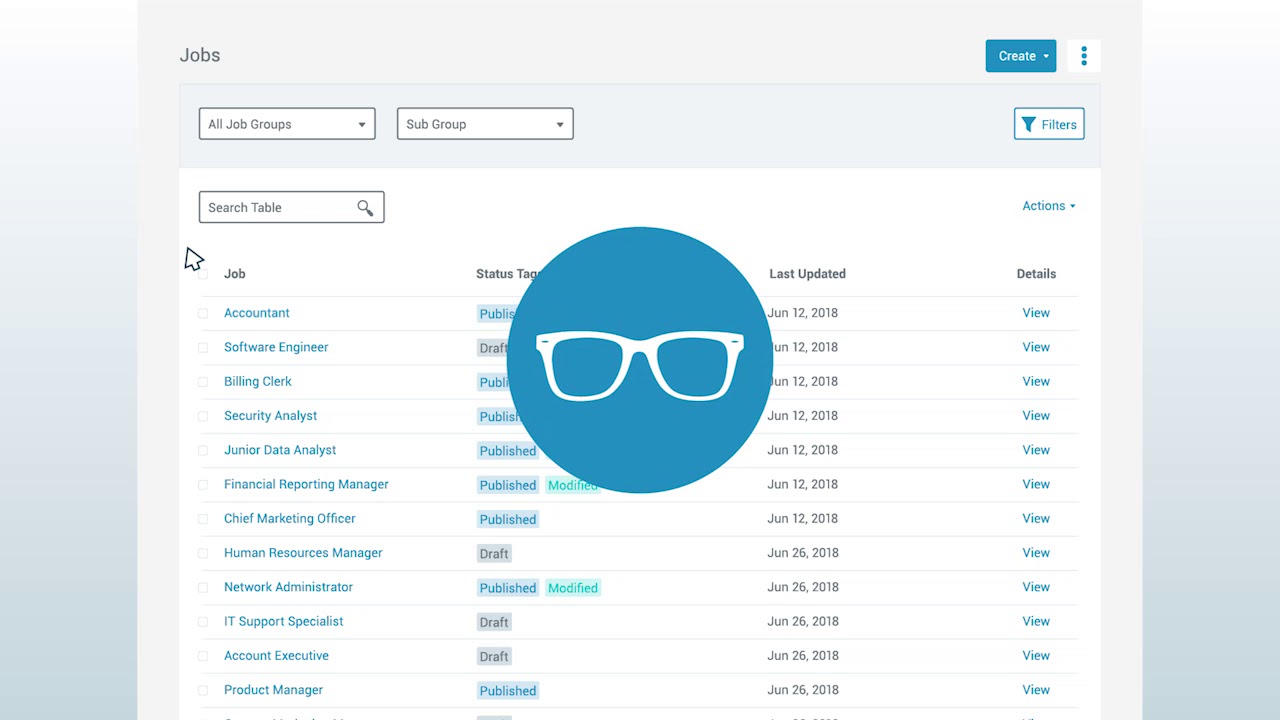Click the funnel Filters button
The width and height of the screenshot is (1280, 720).
click(x=1049, y=124)
